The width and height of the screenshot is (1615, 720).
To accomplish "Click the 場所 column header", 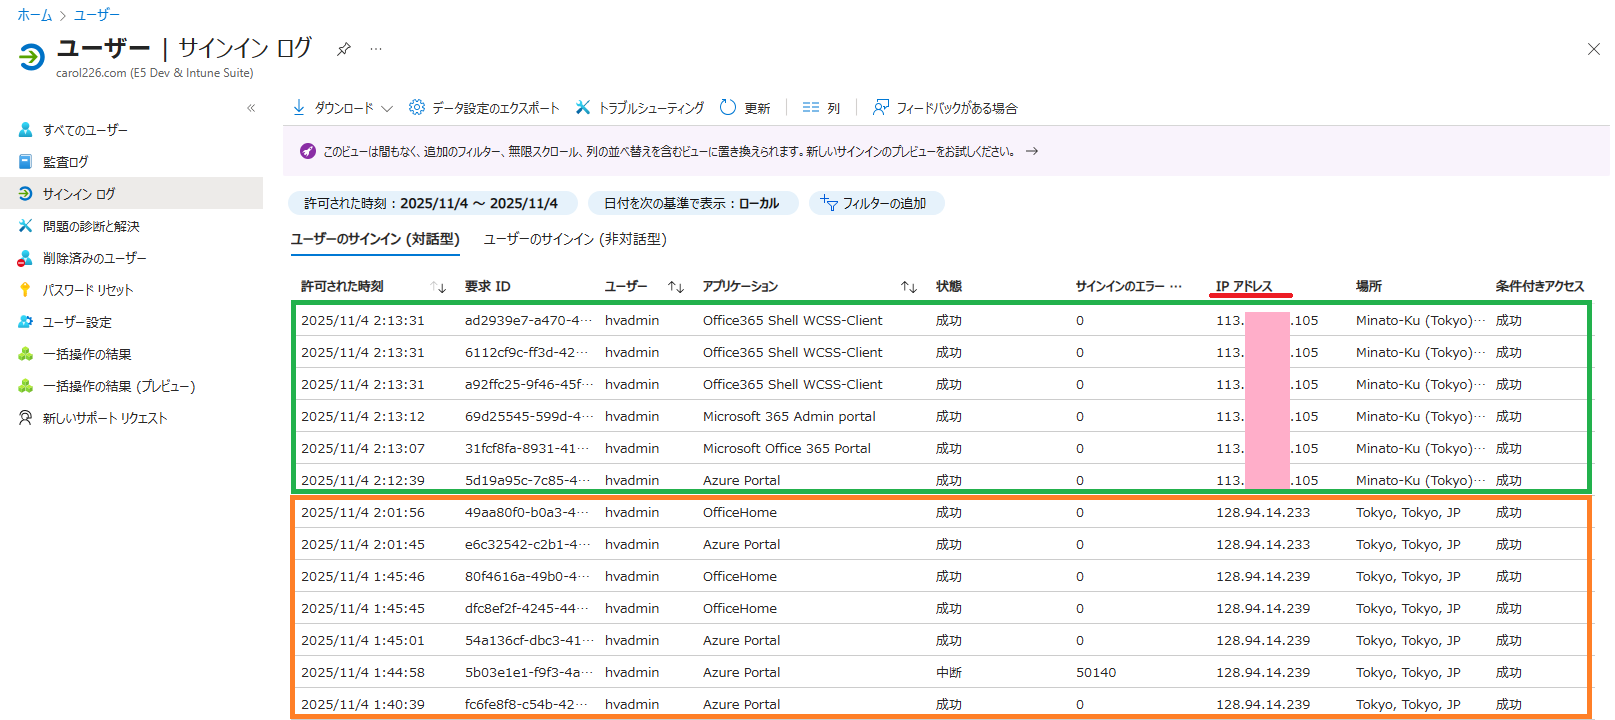I will coord(1369,286).
